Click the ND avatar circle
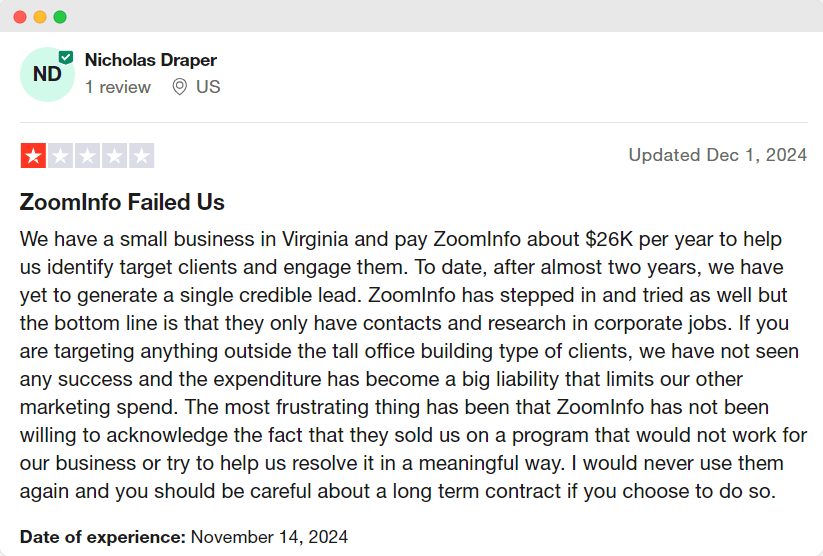 click(47, 75)
